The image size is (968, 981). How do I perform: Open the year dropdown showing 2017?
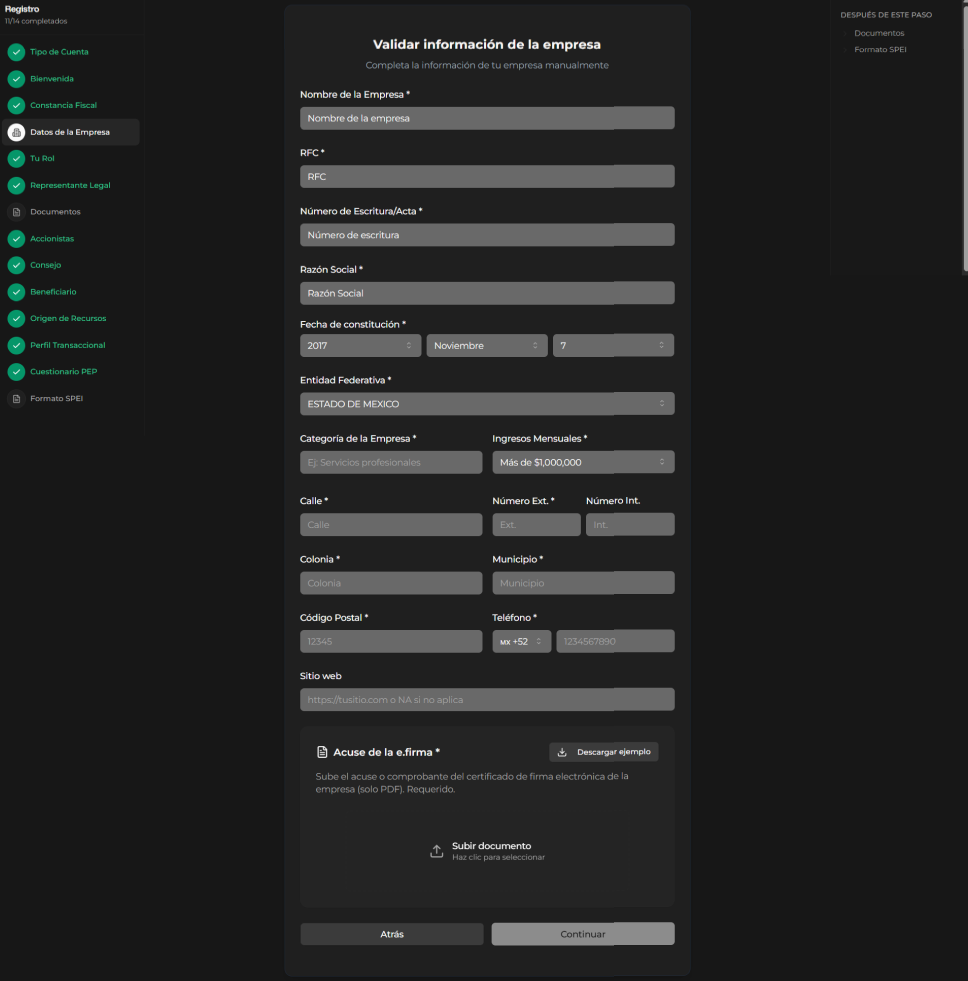[360, 345]
